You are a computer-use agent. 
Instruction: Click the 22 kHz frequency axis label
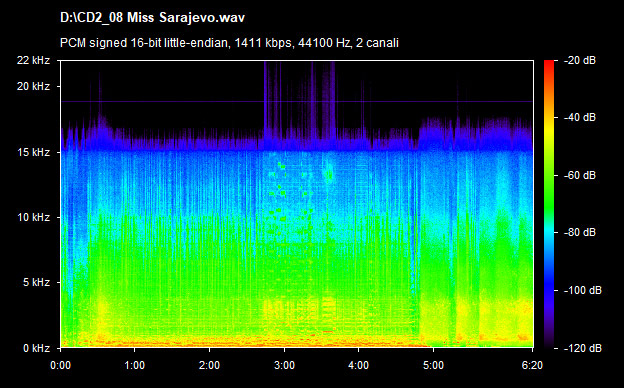33,60
